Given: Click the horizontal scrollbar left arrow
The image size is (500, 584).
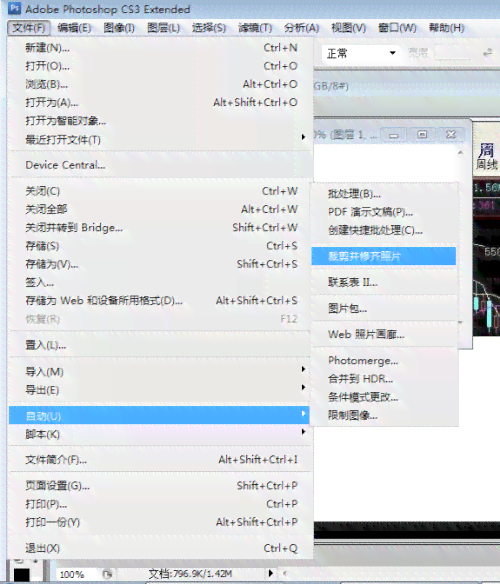Looking at the screenshot, I should point(286,573).
